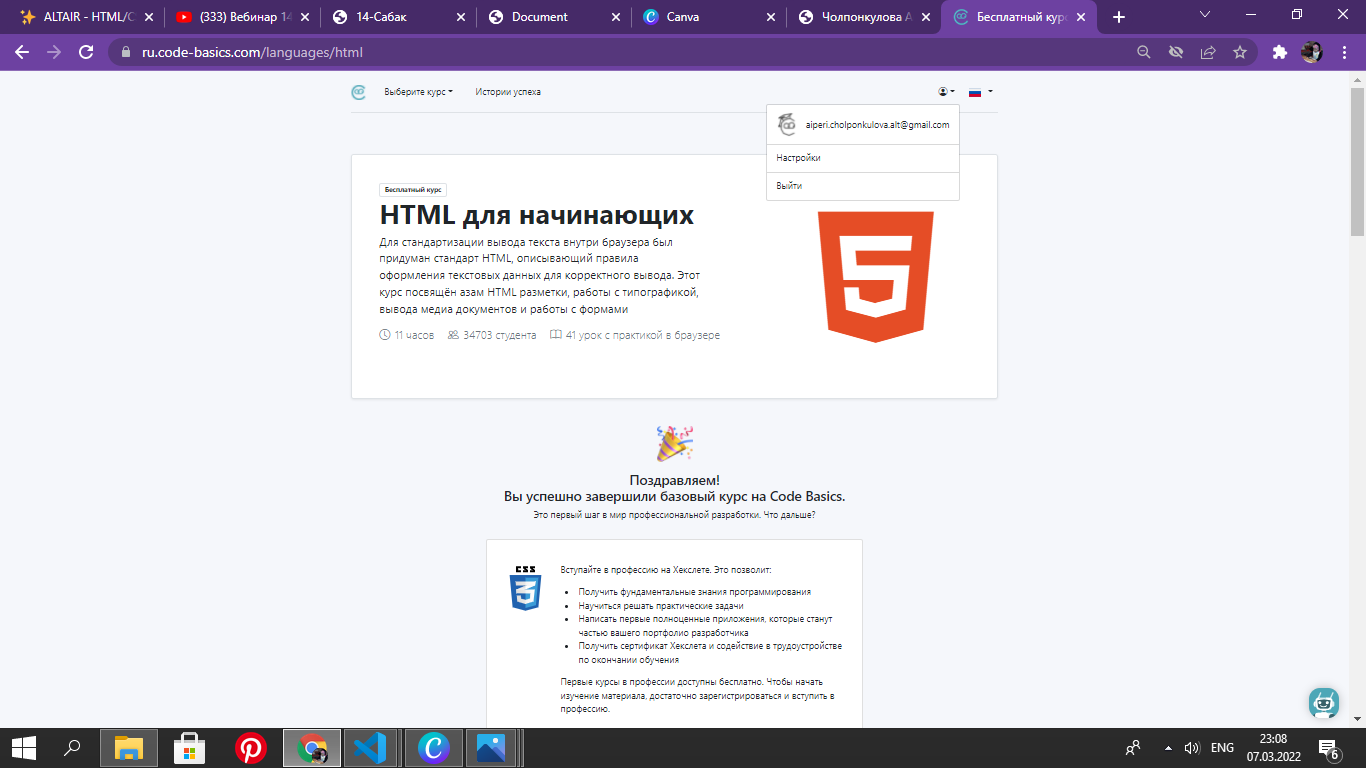Click the aiperi.cholponkulova.alt@gmail.com account entry
The height and width of the screenshot is (768, 1366).
tap(863, 125)
